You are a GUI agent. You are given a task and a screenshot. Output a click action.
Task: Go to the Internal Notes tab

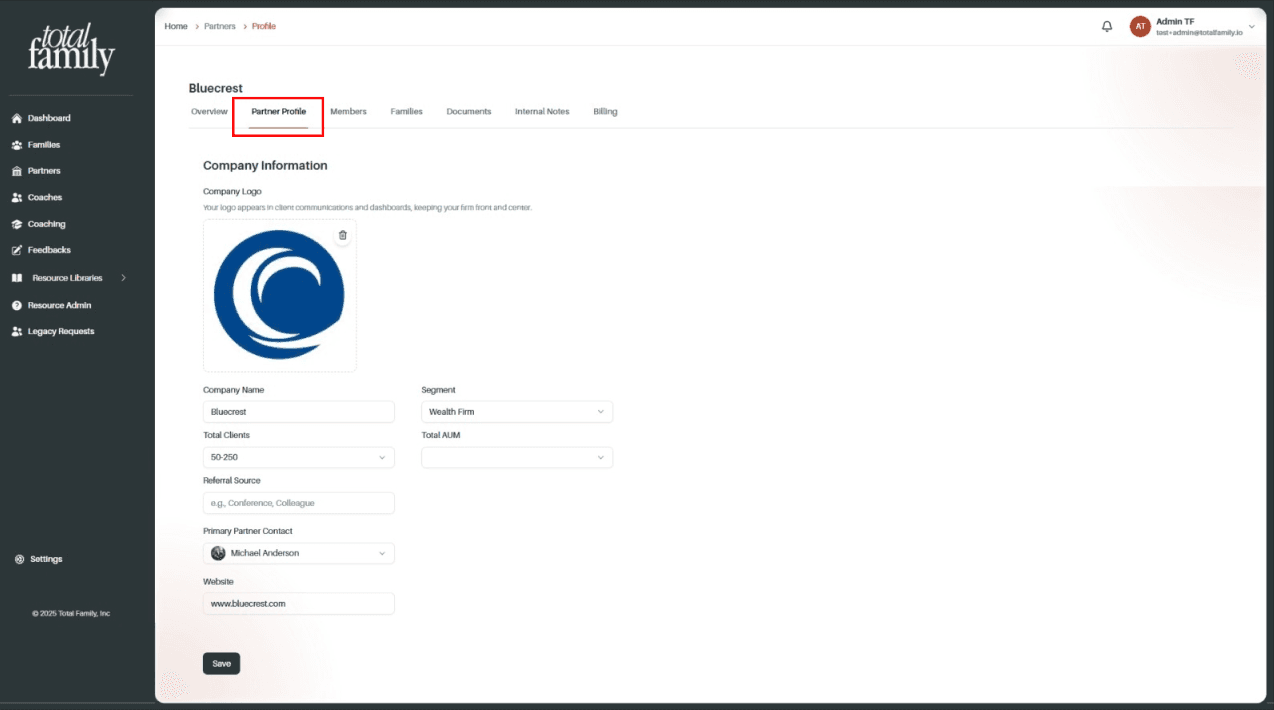542,112
